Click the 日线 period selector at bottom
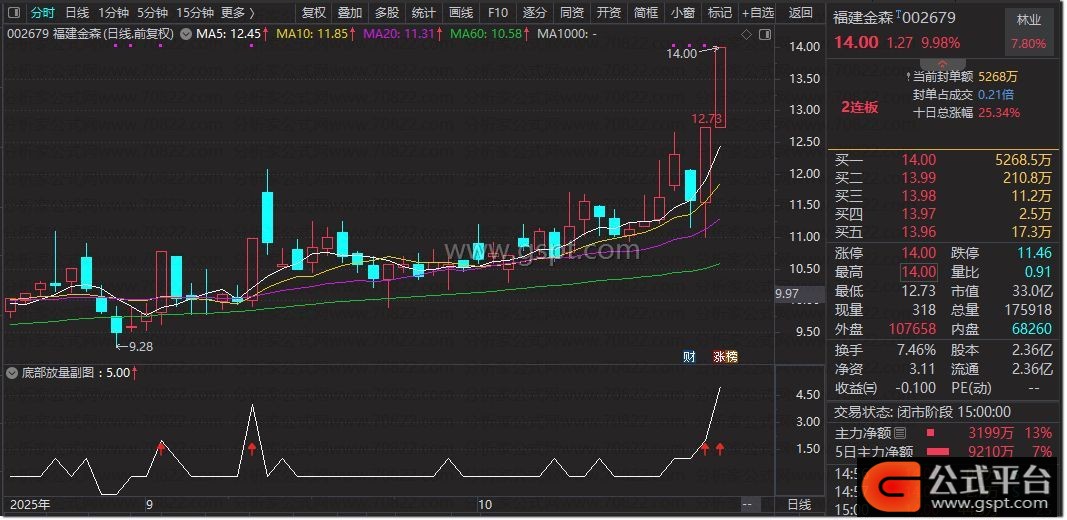This screenshot has width=1067, height=520. [799, 504]
